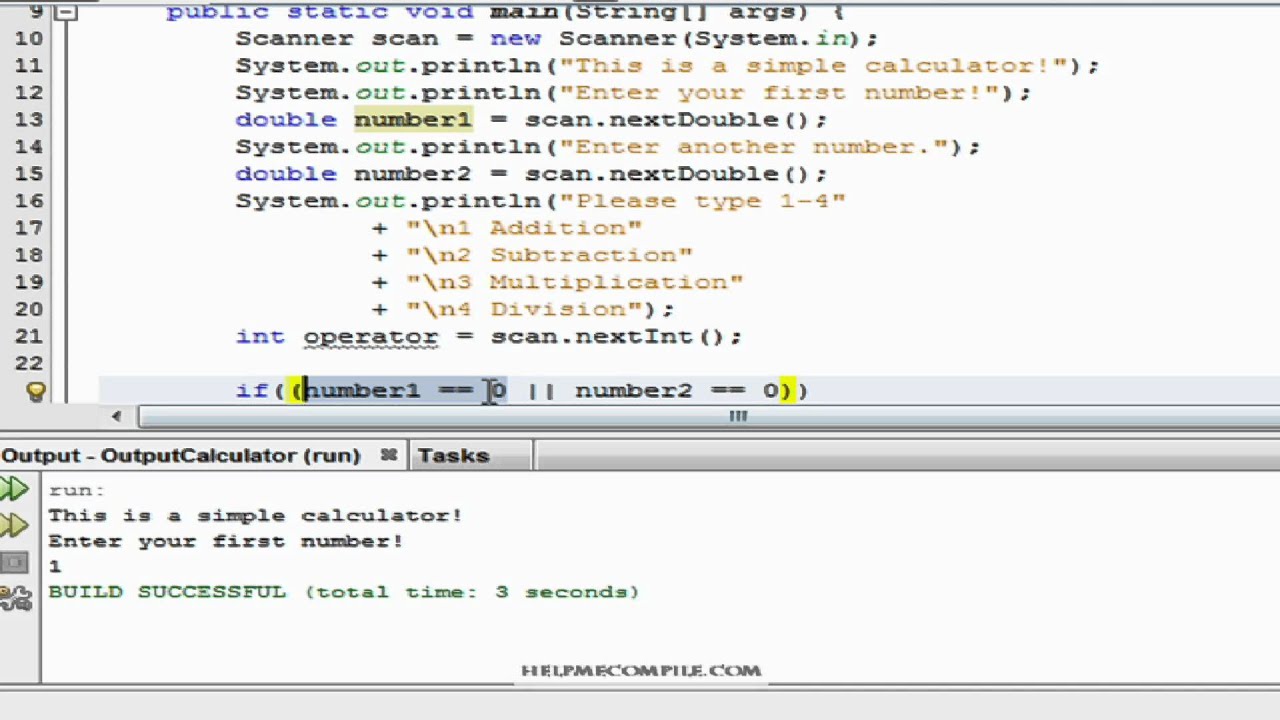Close the Output - OutputCalculator (run) tab
Viewport: 1280px width, 720px height.
(x=389, y=455)
